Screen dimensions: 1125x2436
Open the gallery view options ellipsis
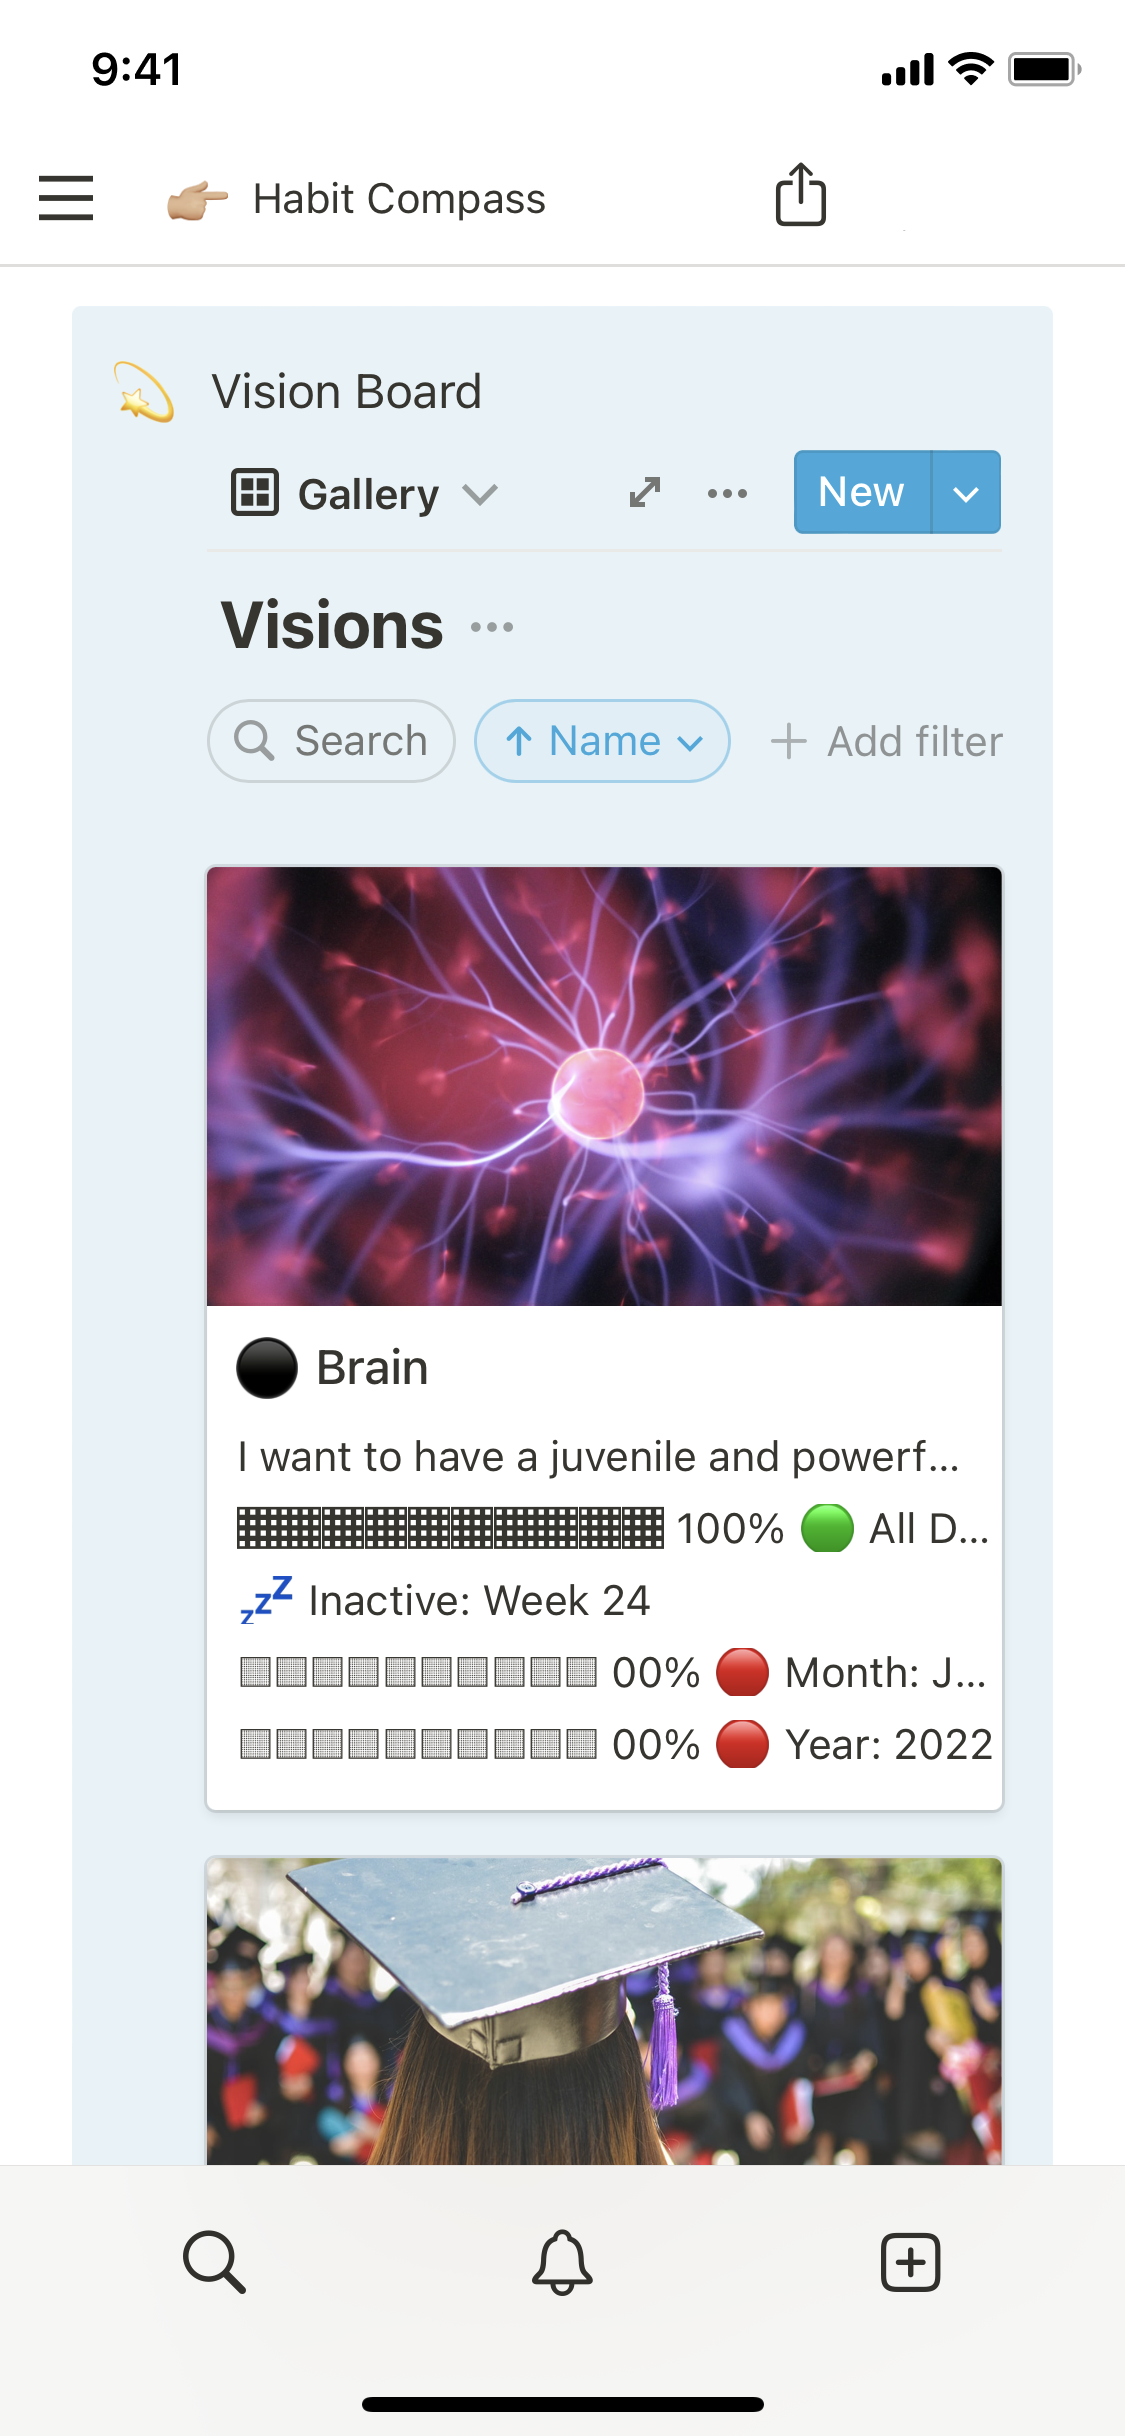(727, 493)
